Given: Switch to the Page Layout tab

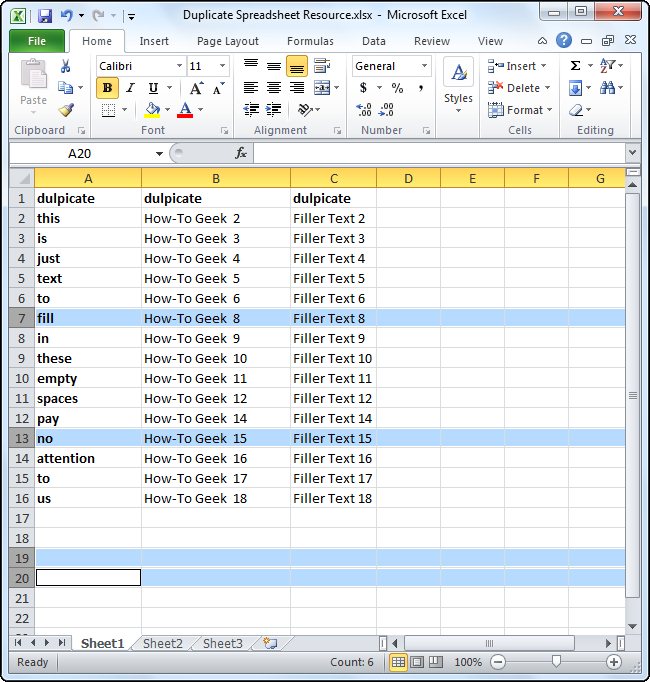Looking at the screenshot, I should click(x=228, y=41).
